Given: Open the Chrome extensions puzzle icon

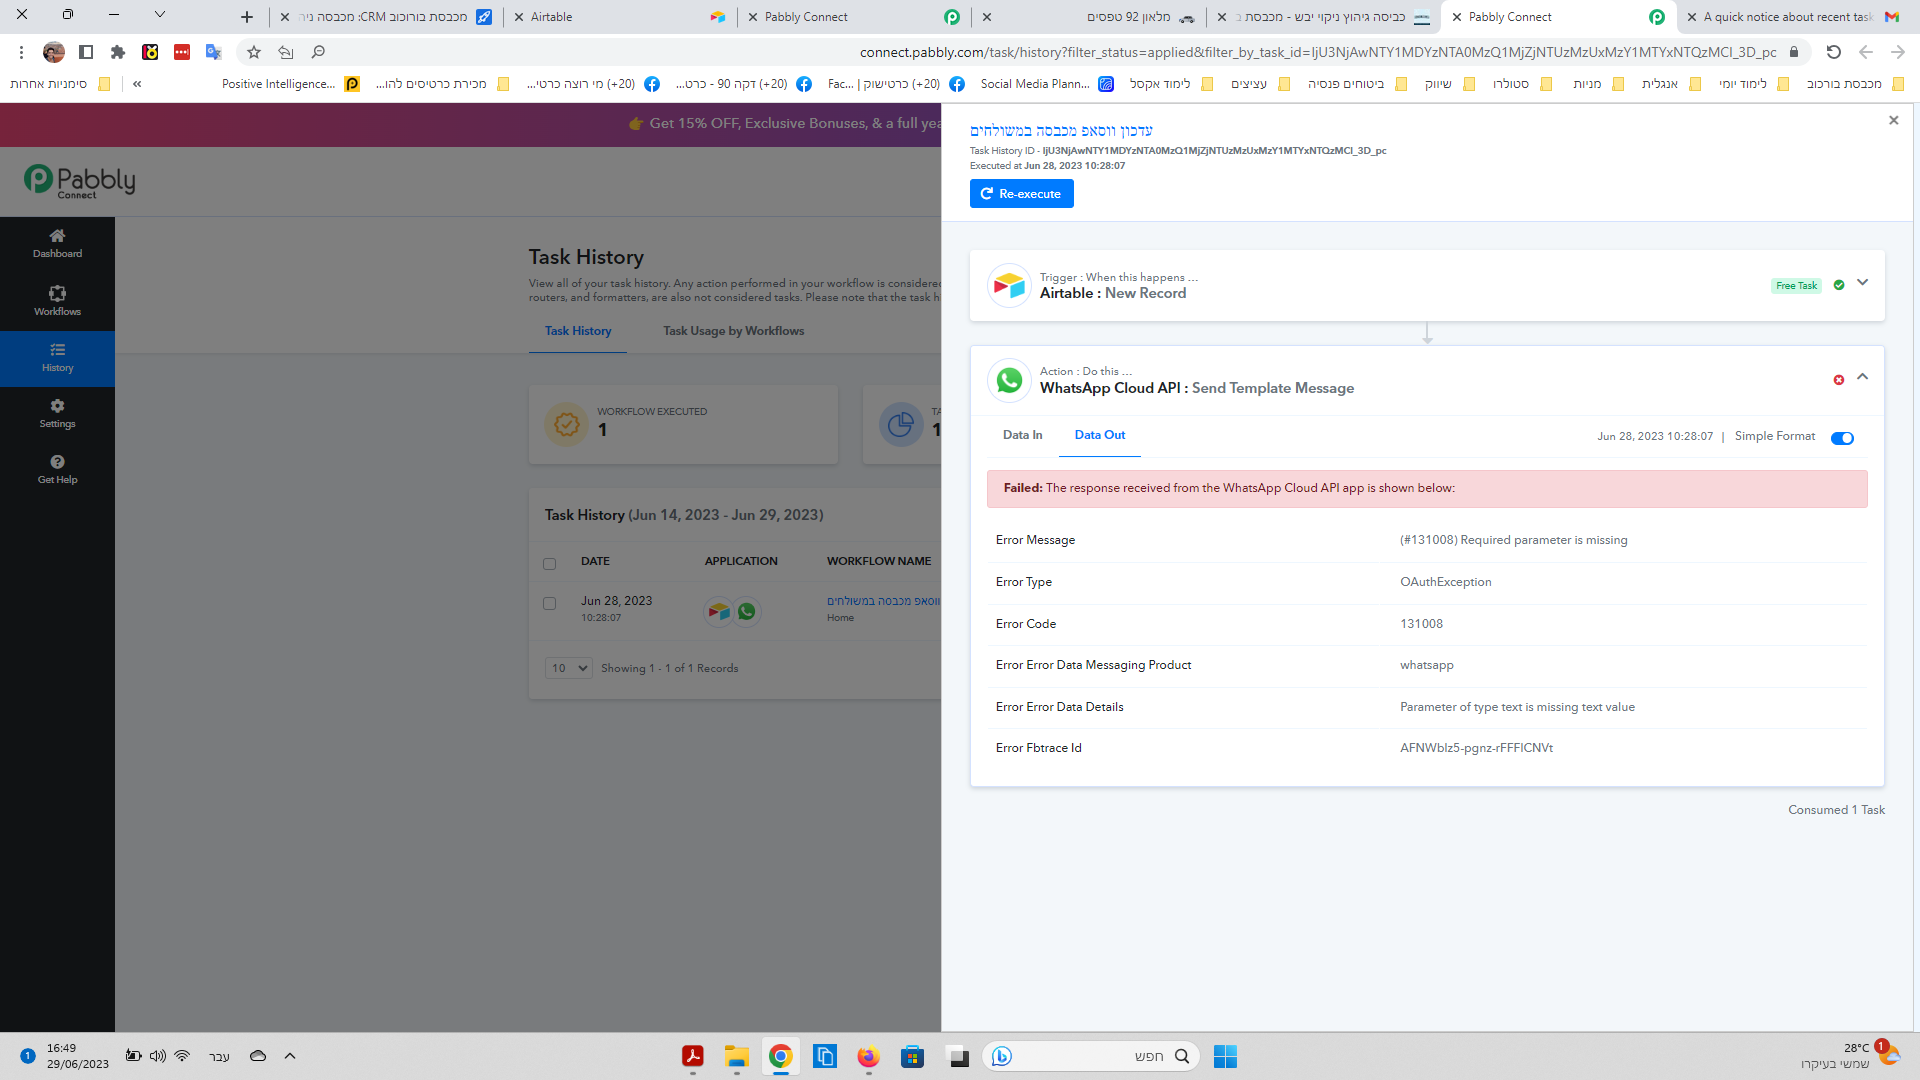Looking at the screenshot, I should coord(118,52).
